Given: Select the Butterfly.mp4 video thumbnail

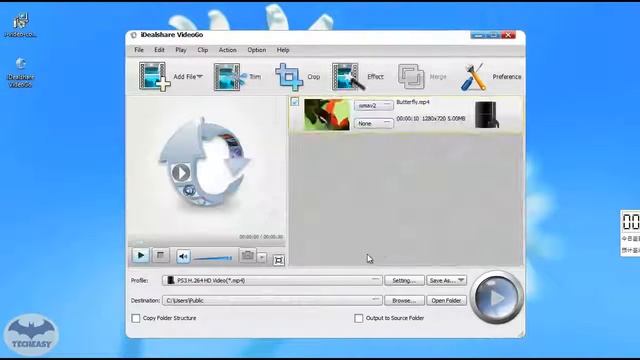Looking at the screenshot, I should point(327,115).
